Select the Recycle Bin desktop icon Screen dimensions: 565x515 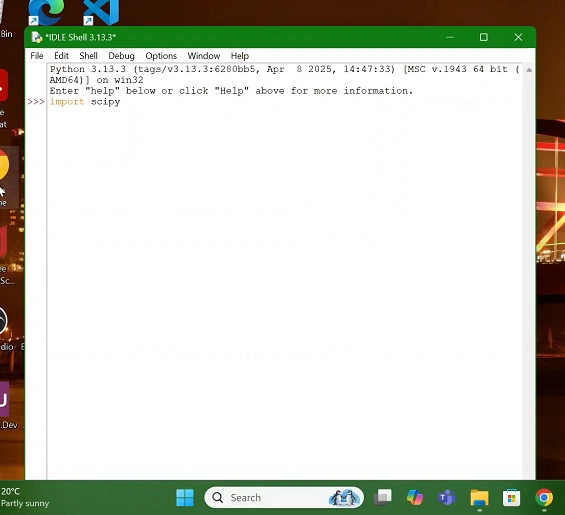(x=6, y=20)
